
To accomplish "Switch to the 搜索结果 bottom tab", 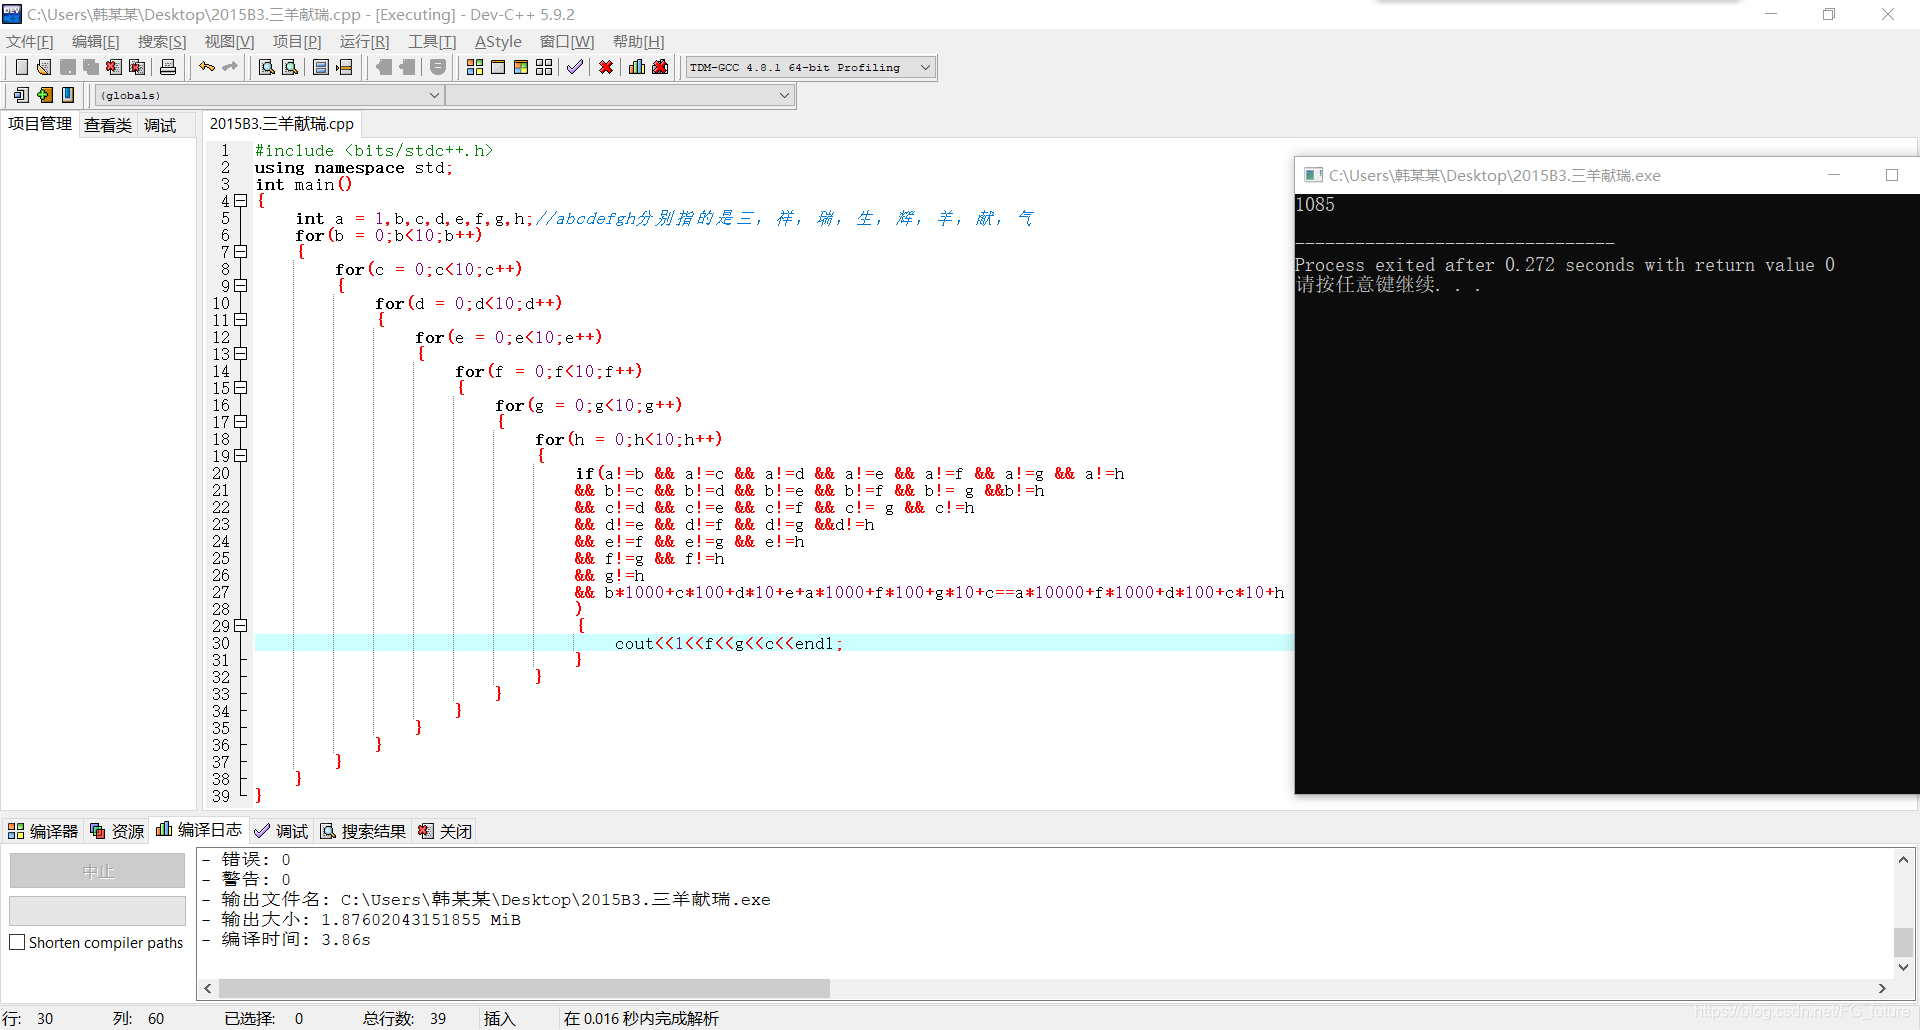I will click(x=363, y=831).
